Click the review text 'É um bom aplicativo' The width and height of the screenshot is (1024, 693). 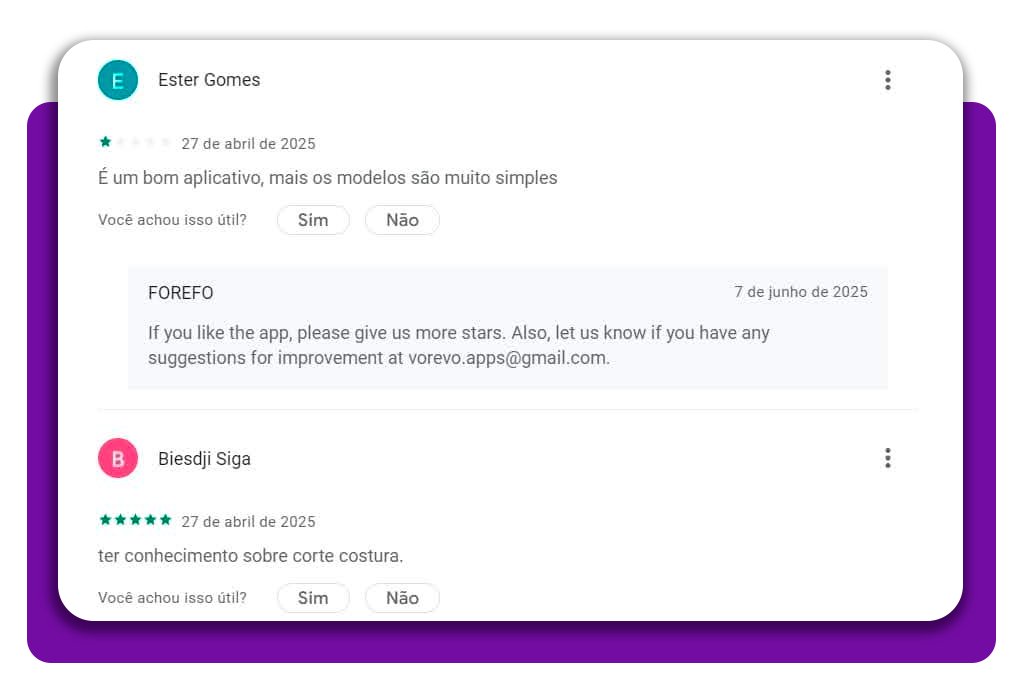click(327, 178)
